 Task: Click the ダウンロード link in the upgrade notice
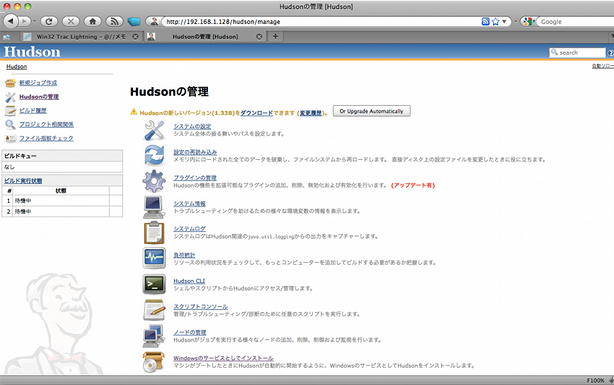coord(256,113)
